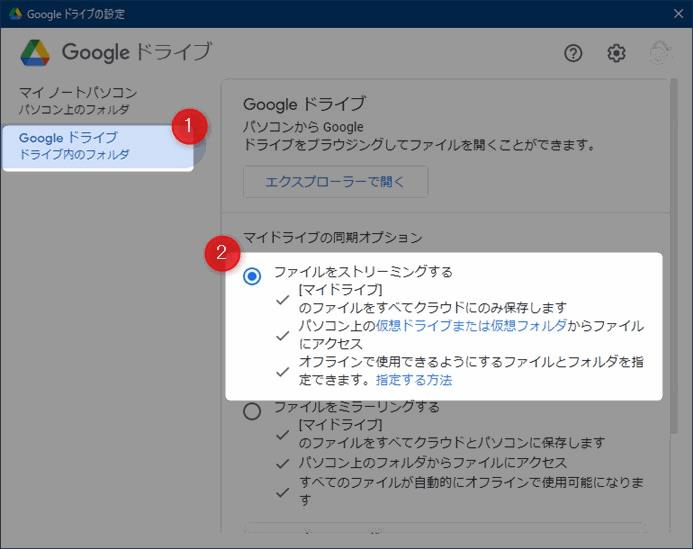The height and width of the screenshot is (549, 693).
Task: Click the マイドライブの同期オプション heading
Action: click(x=332, y=237)
